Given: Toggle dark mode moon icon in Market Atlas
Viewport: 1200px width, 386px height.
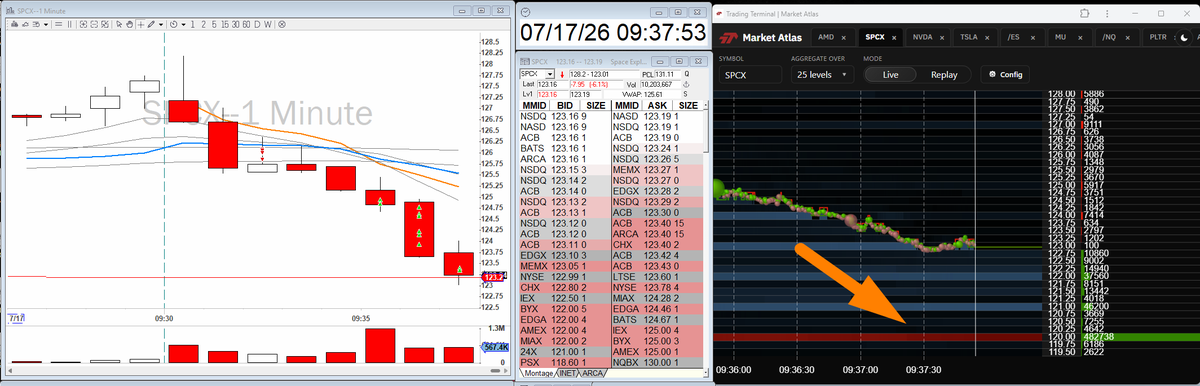Looking at the screenshot, I should 1184,38.
